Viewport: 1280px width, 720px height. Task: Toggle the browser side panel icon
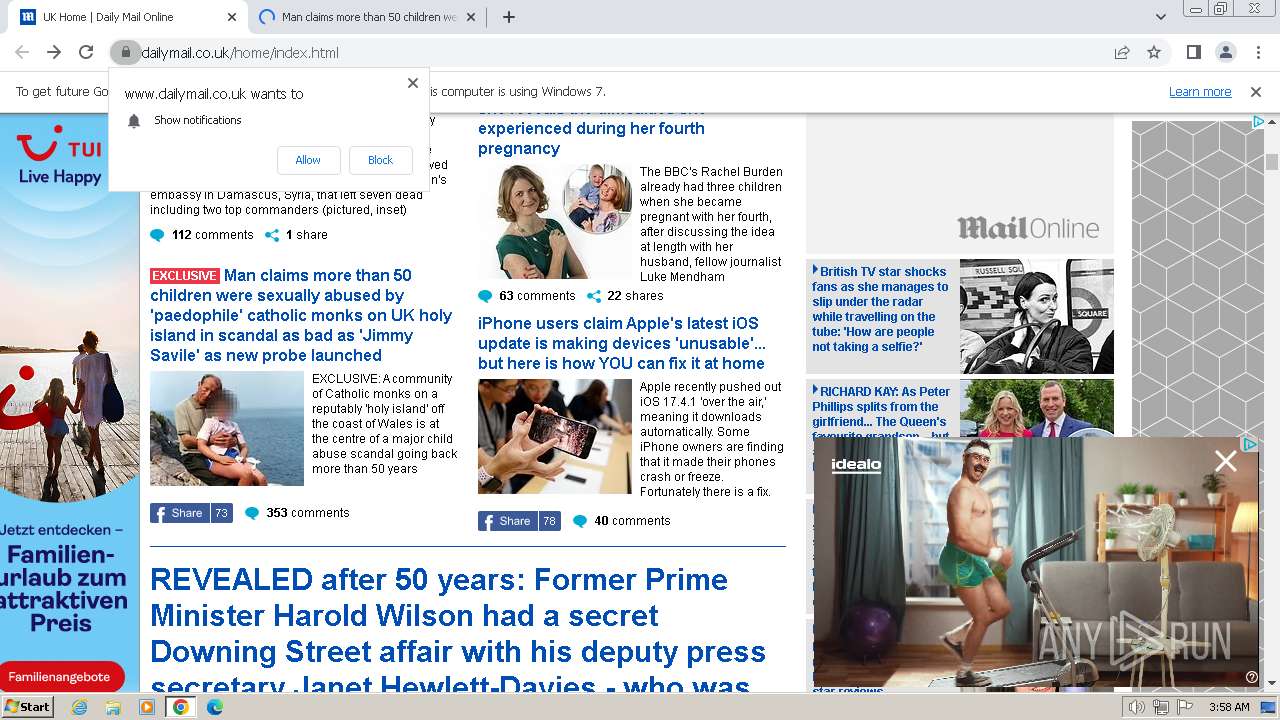[x=1193, y=52]
